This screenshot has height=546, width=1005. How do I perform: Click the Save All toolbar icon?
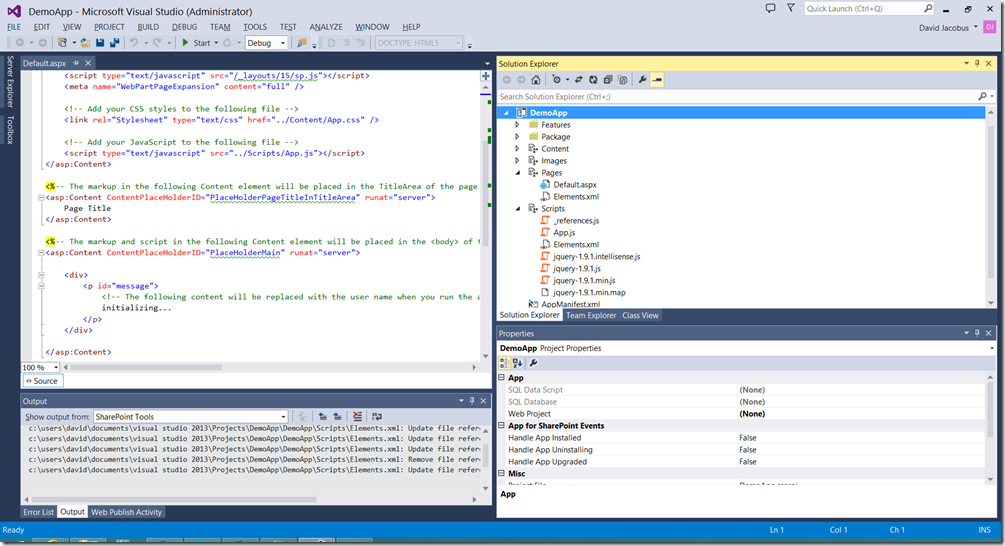click(x=115, y=43)
